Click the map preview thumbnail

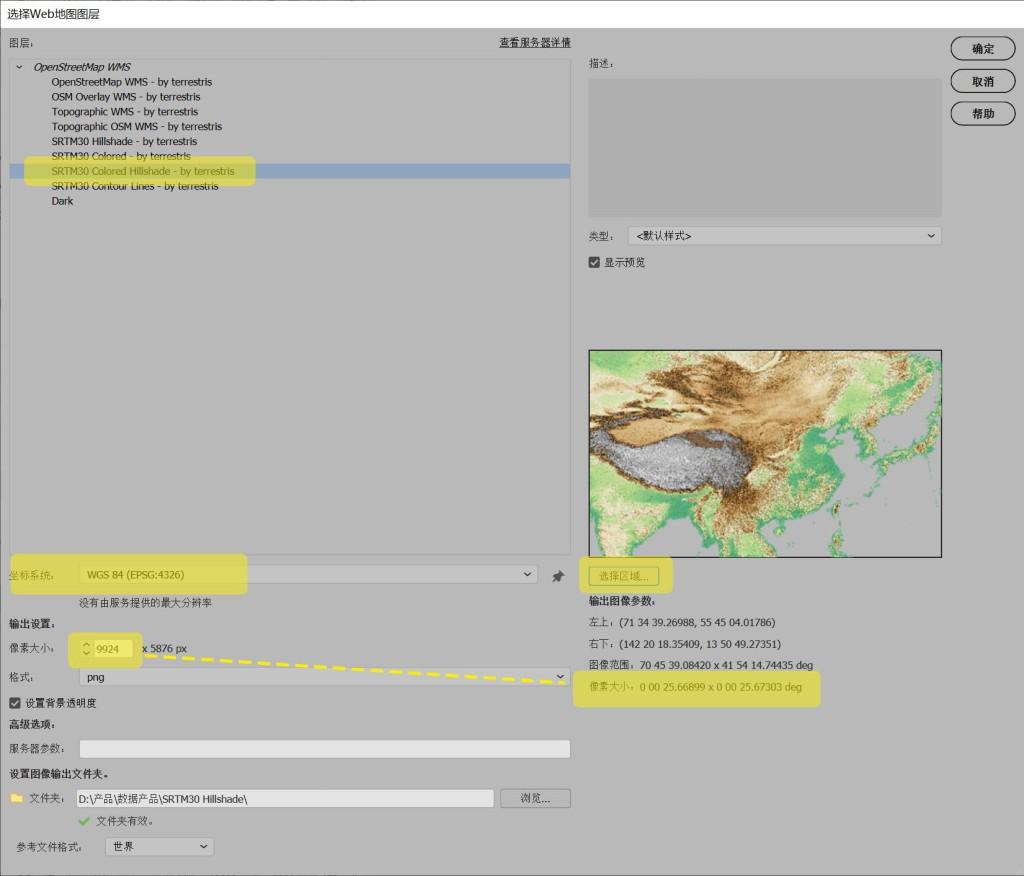765,453
